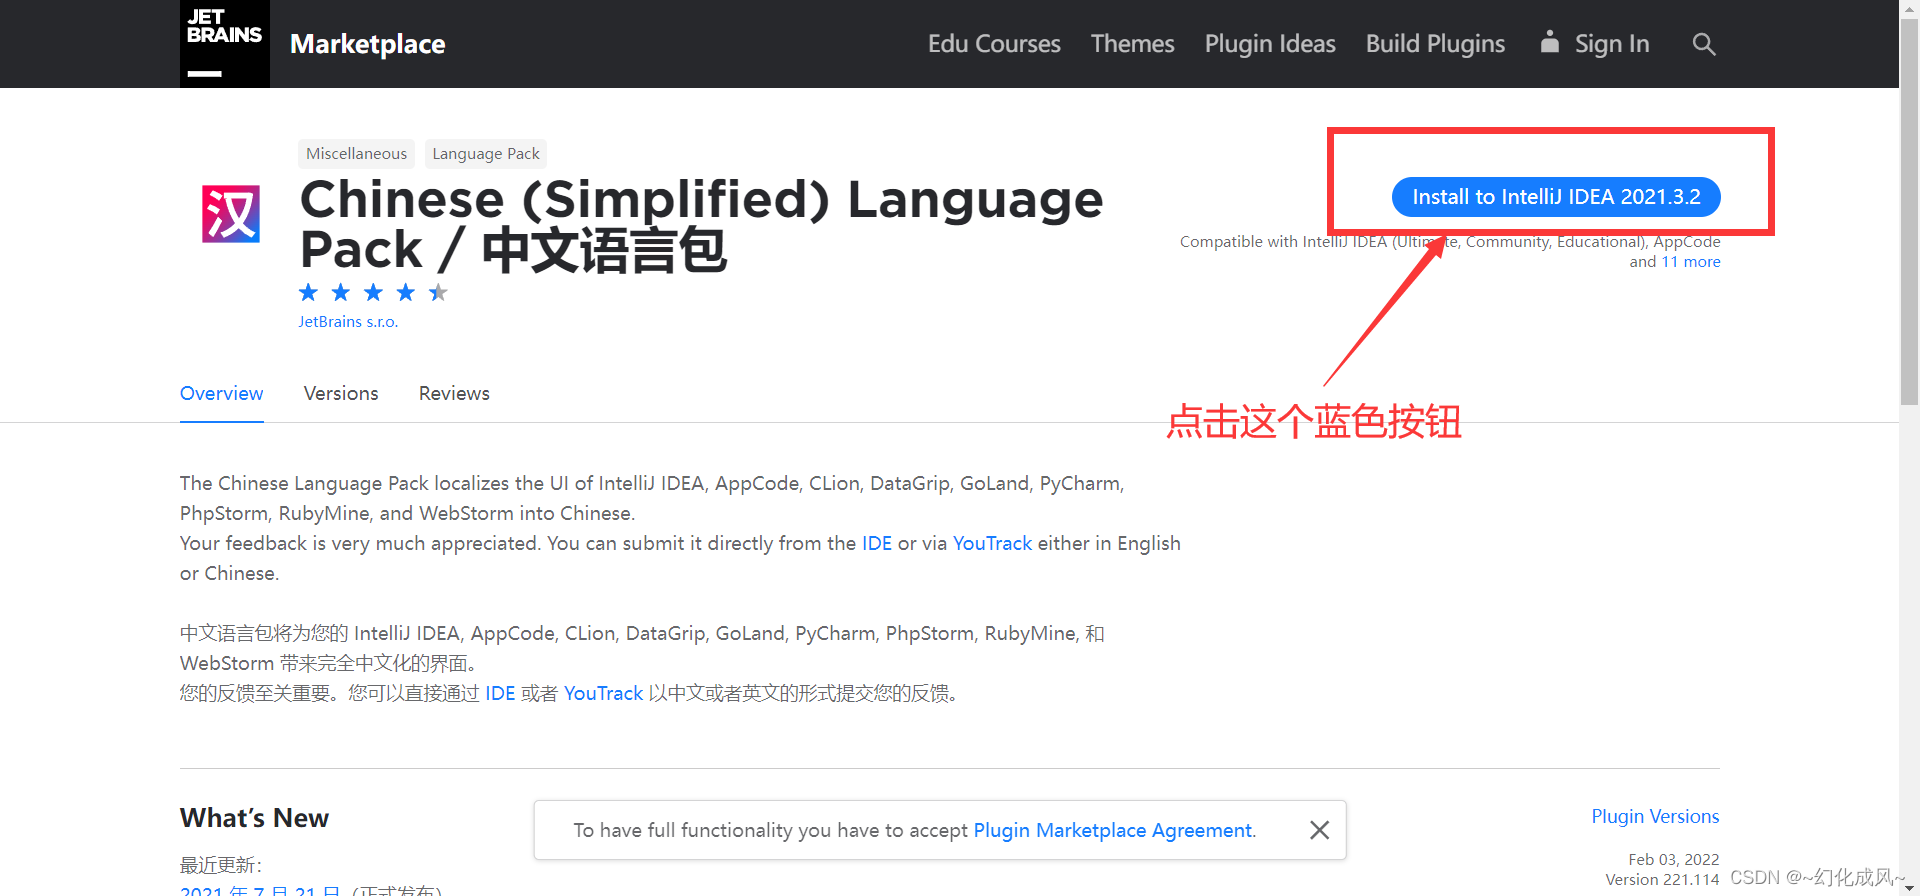1920x896 pixels.
Task: Click the 'Version 221.114' text
Action: (1662, 880)
